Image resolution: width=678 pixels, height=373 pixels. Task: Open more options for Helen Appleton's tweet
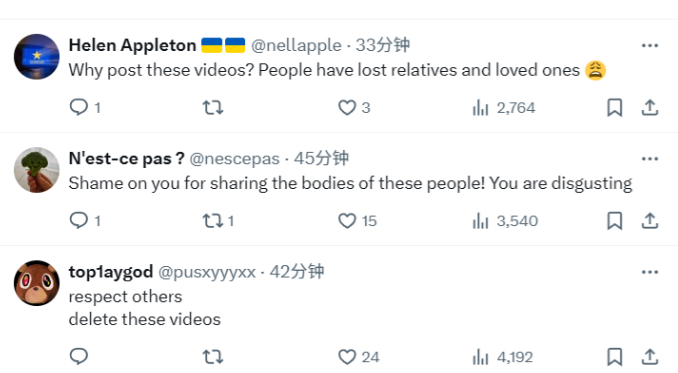(649, 45)
